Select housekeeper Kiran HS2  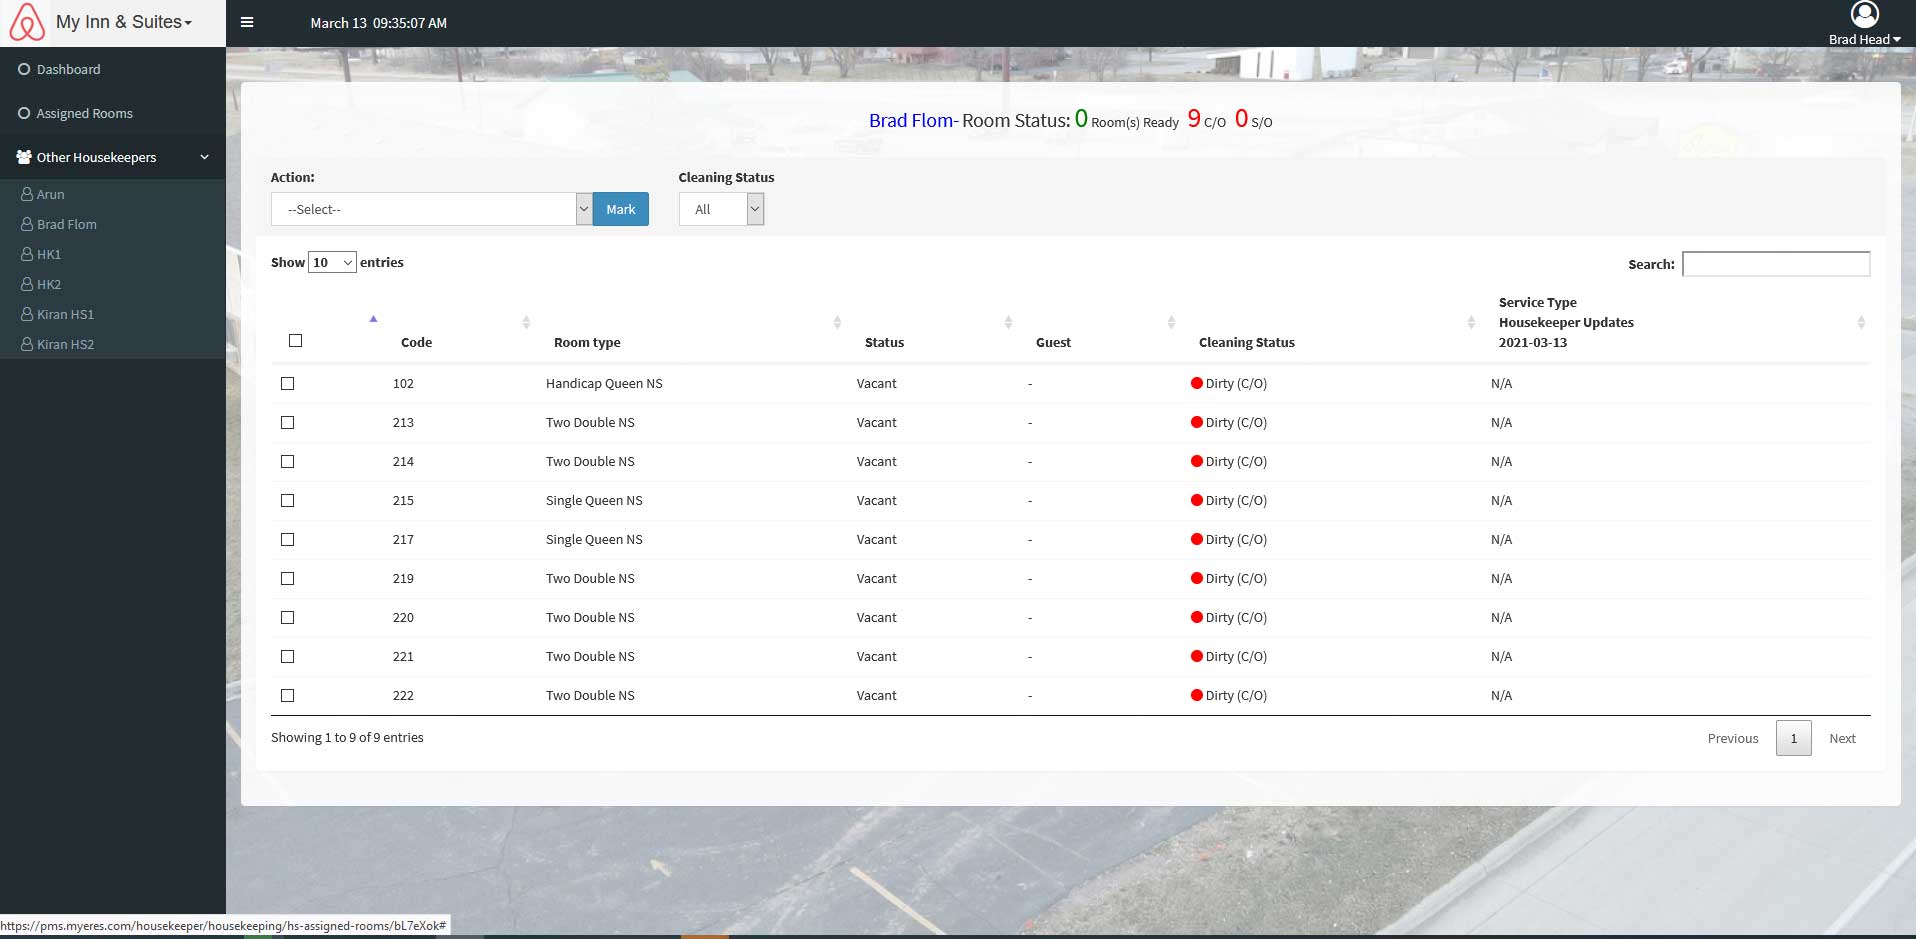(65, 344)
